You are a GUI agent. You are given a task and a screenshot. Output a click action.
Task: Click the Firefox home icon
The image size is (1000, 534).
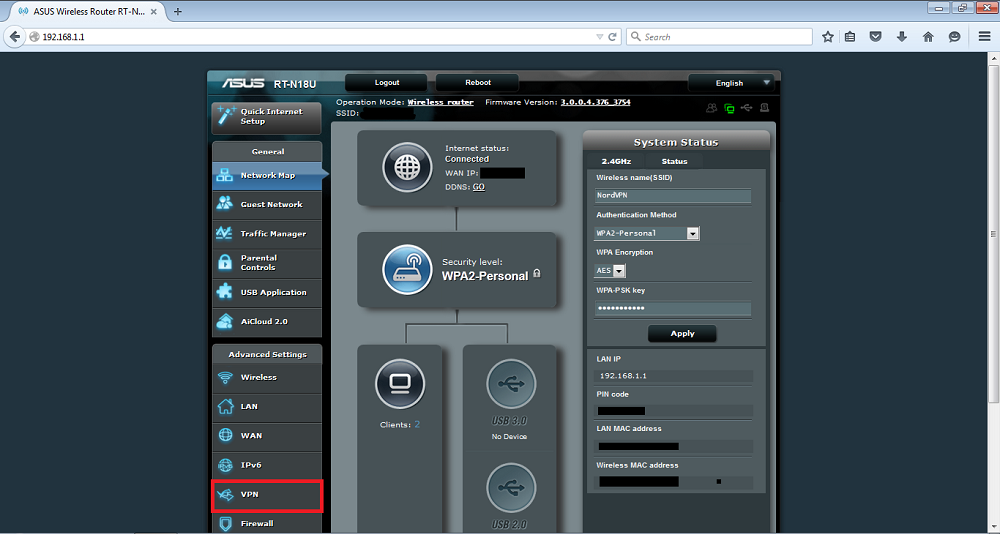[928, 37]
